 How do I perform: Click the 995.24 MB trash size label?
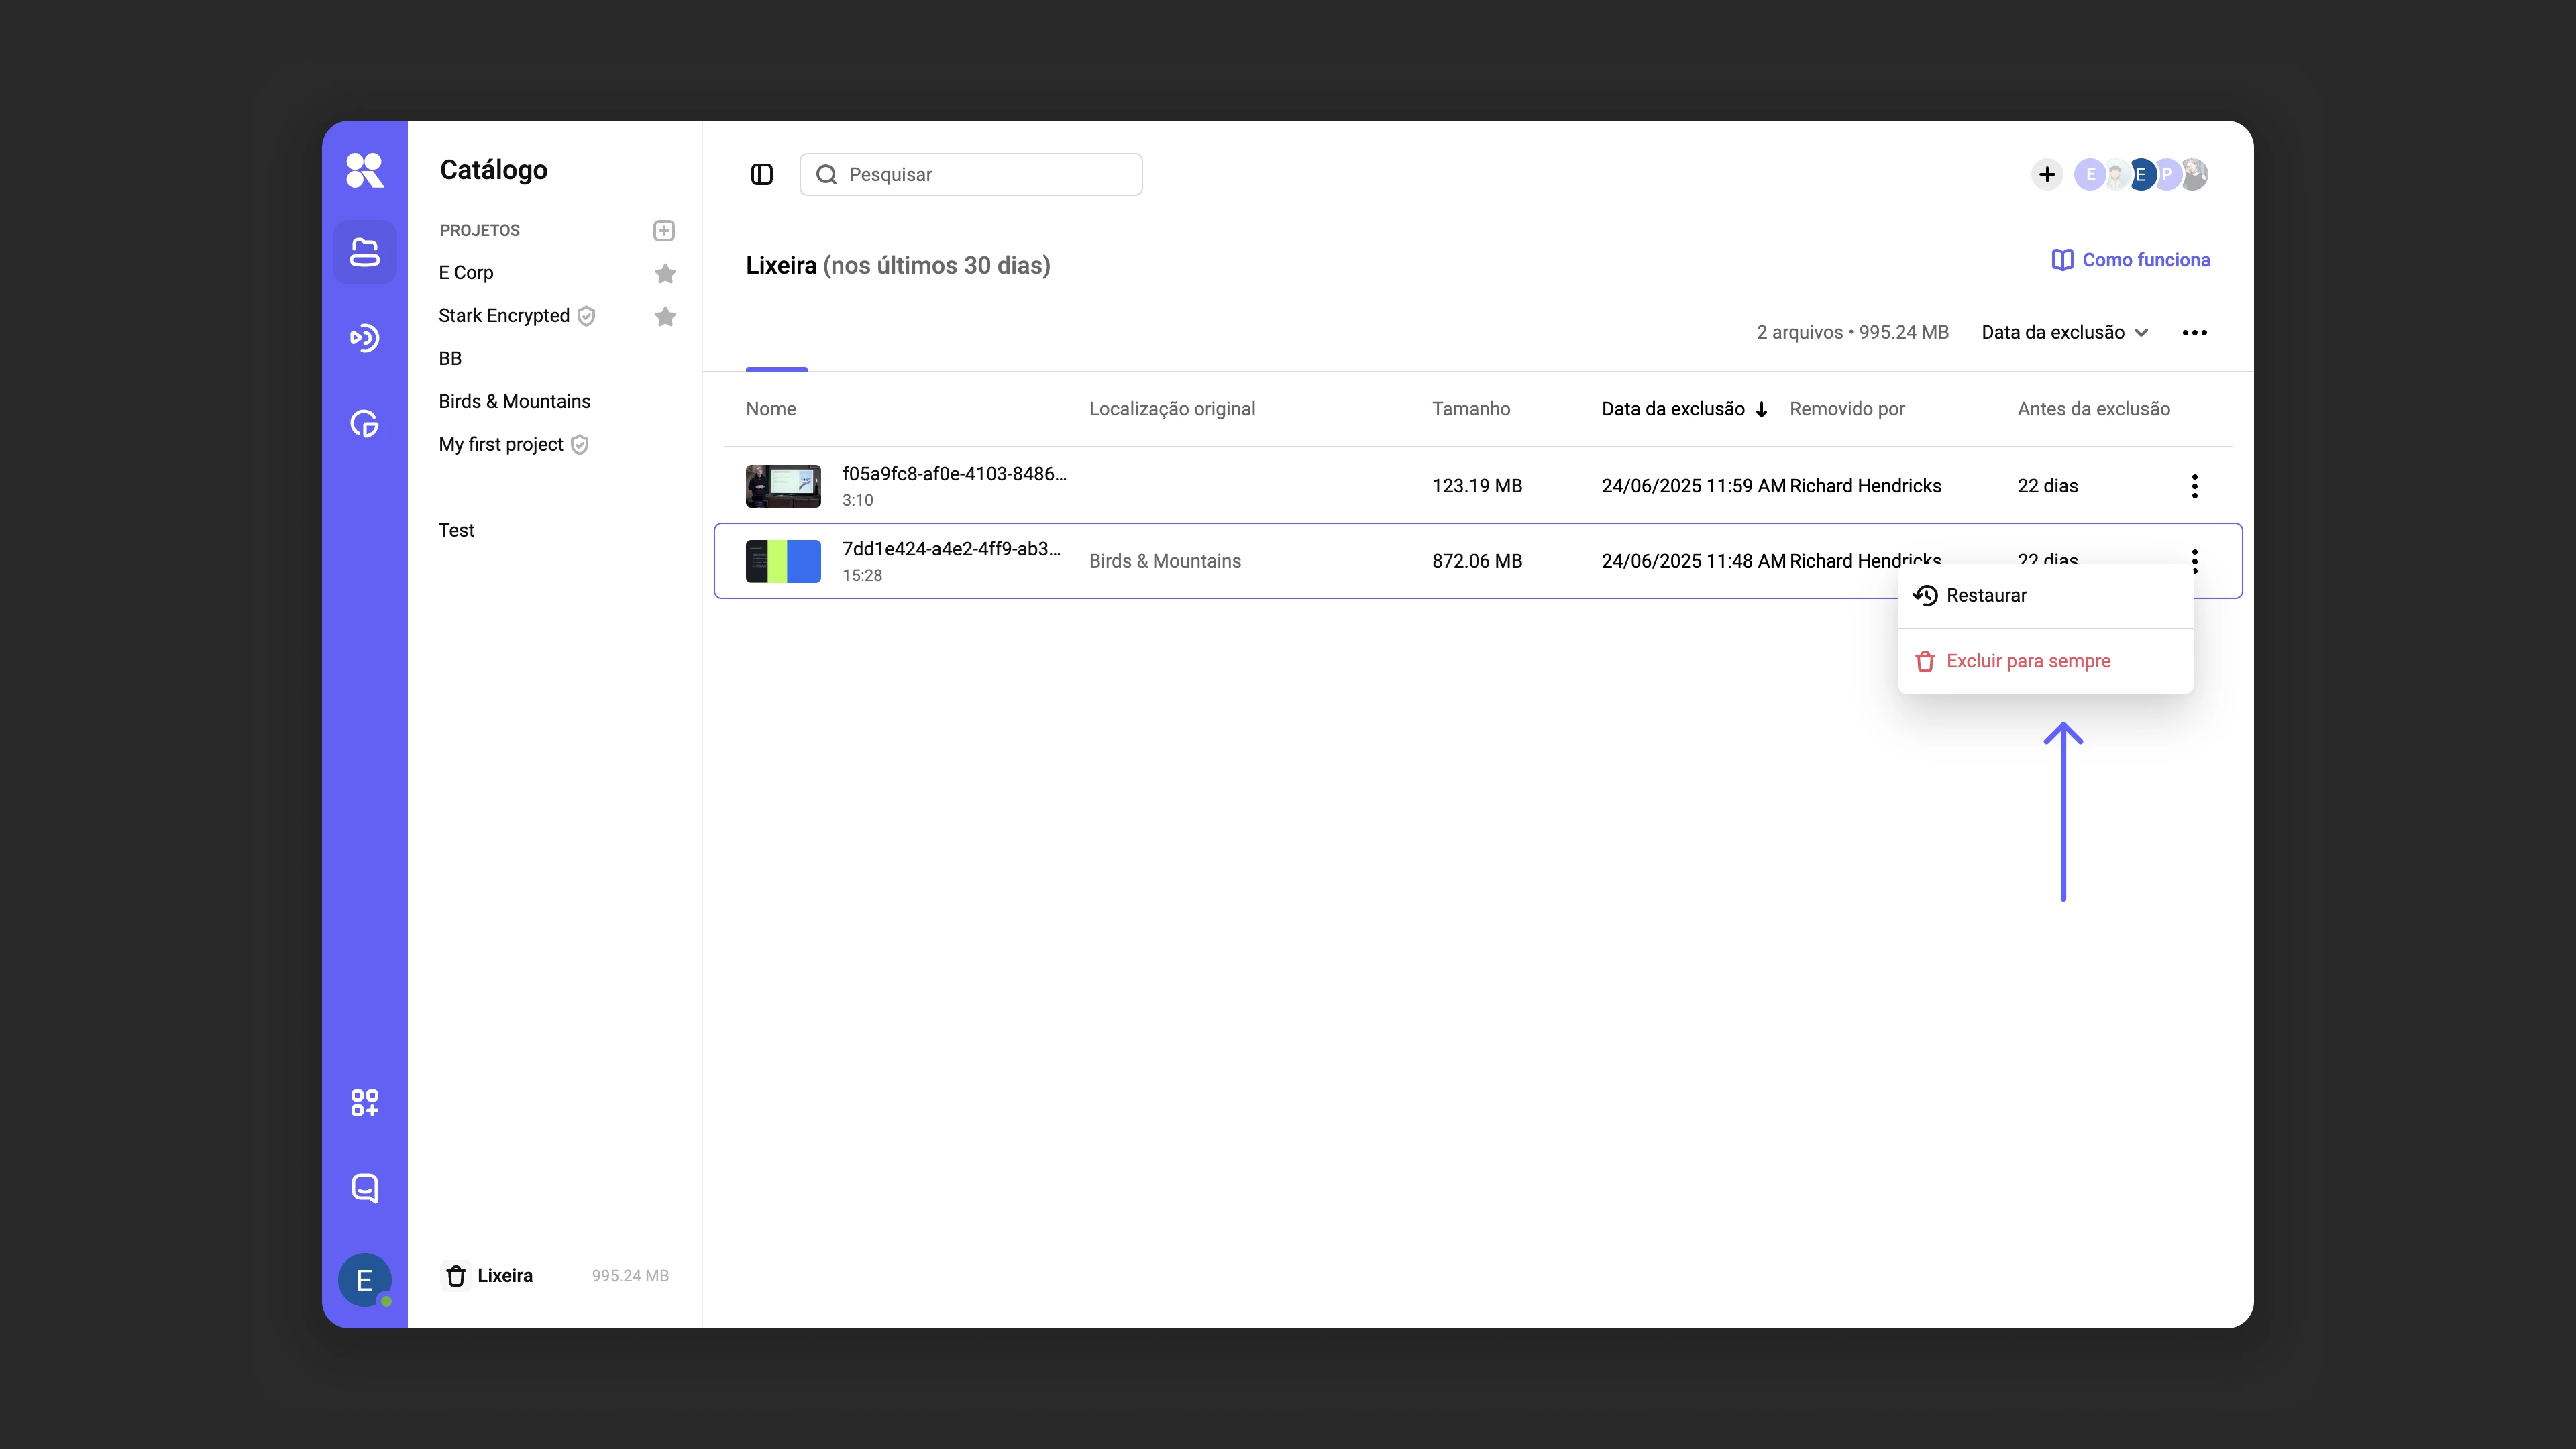click(630, 1276)
